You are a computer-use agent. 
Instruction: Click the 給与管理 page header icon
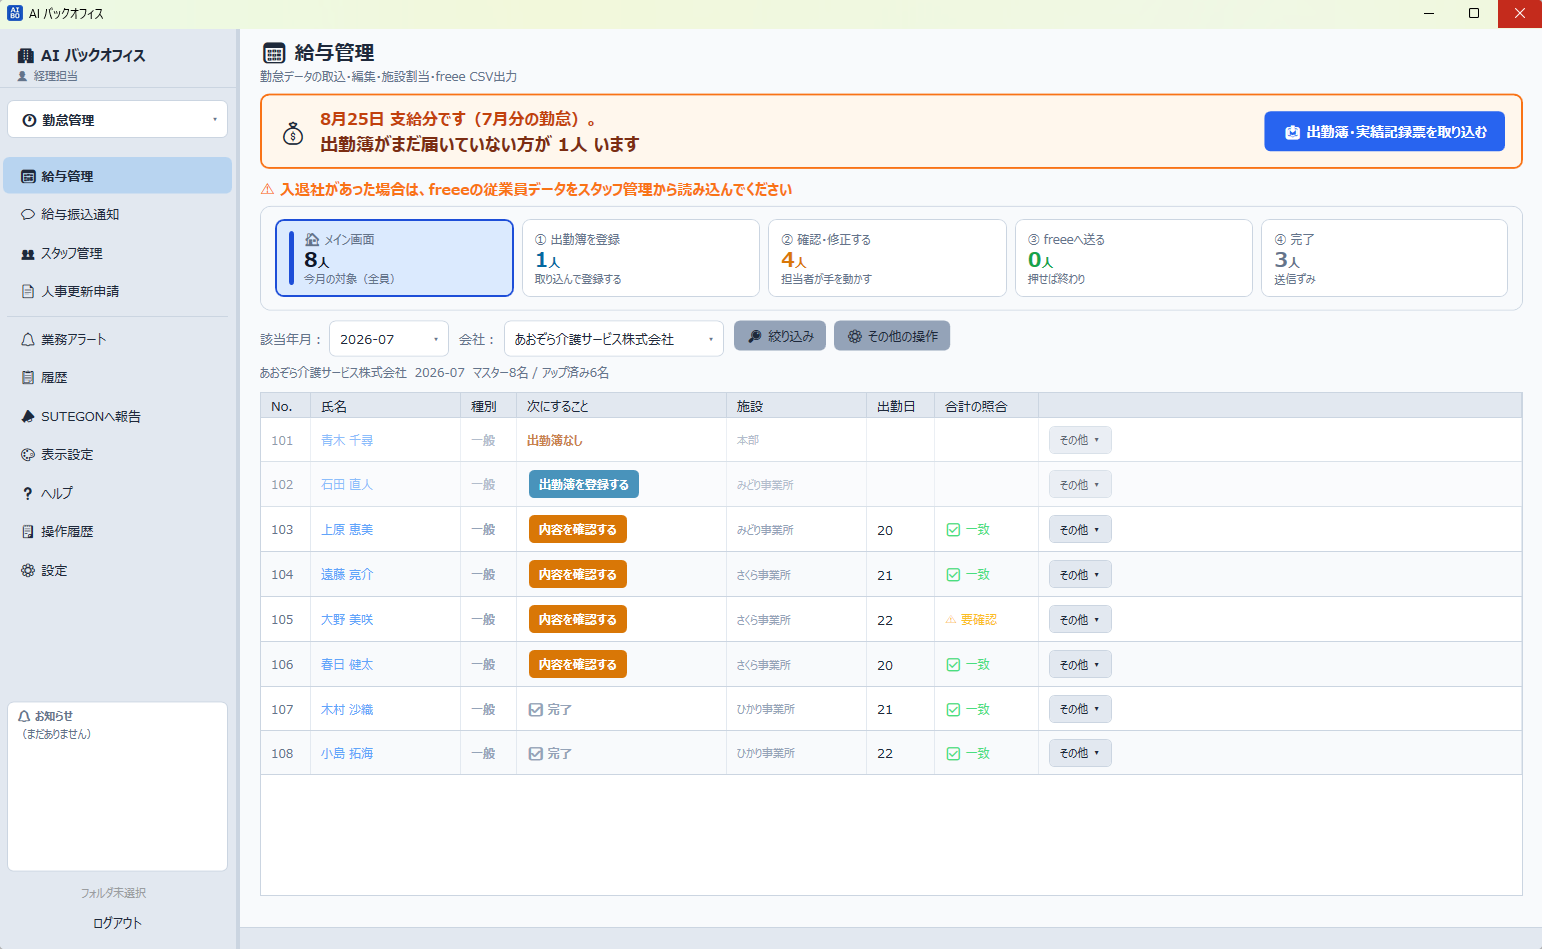point(273,53)
